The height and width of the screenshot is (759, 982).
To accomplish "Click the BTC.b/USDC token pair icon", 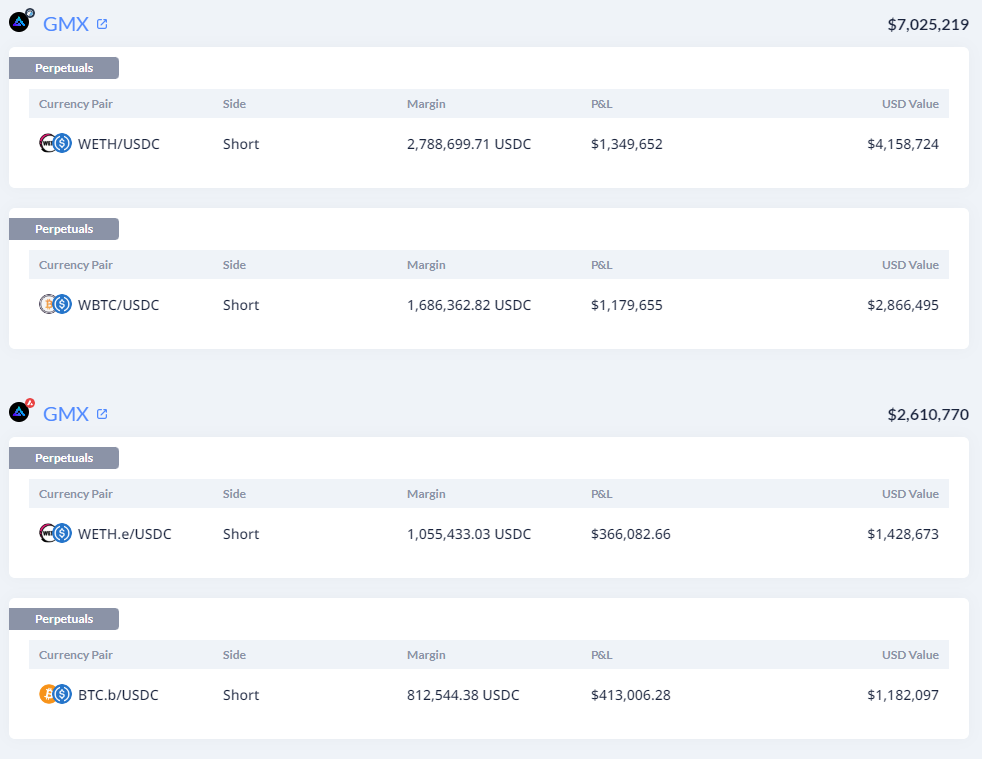I will click(x=55, y=694).
